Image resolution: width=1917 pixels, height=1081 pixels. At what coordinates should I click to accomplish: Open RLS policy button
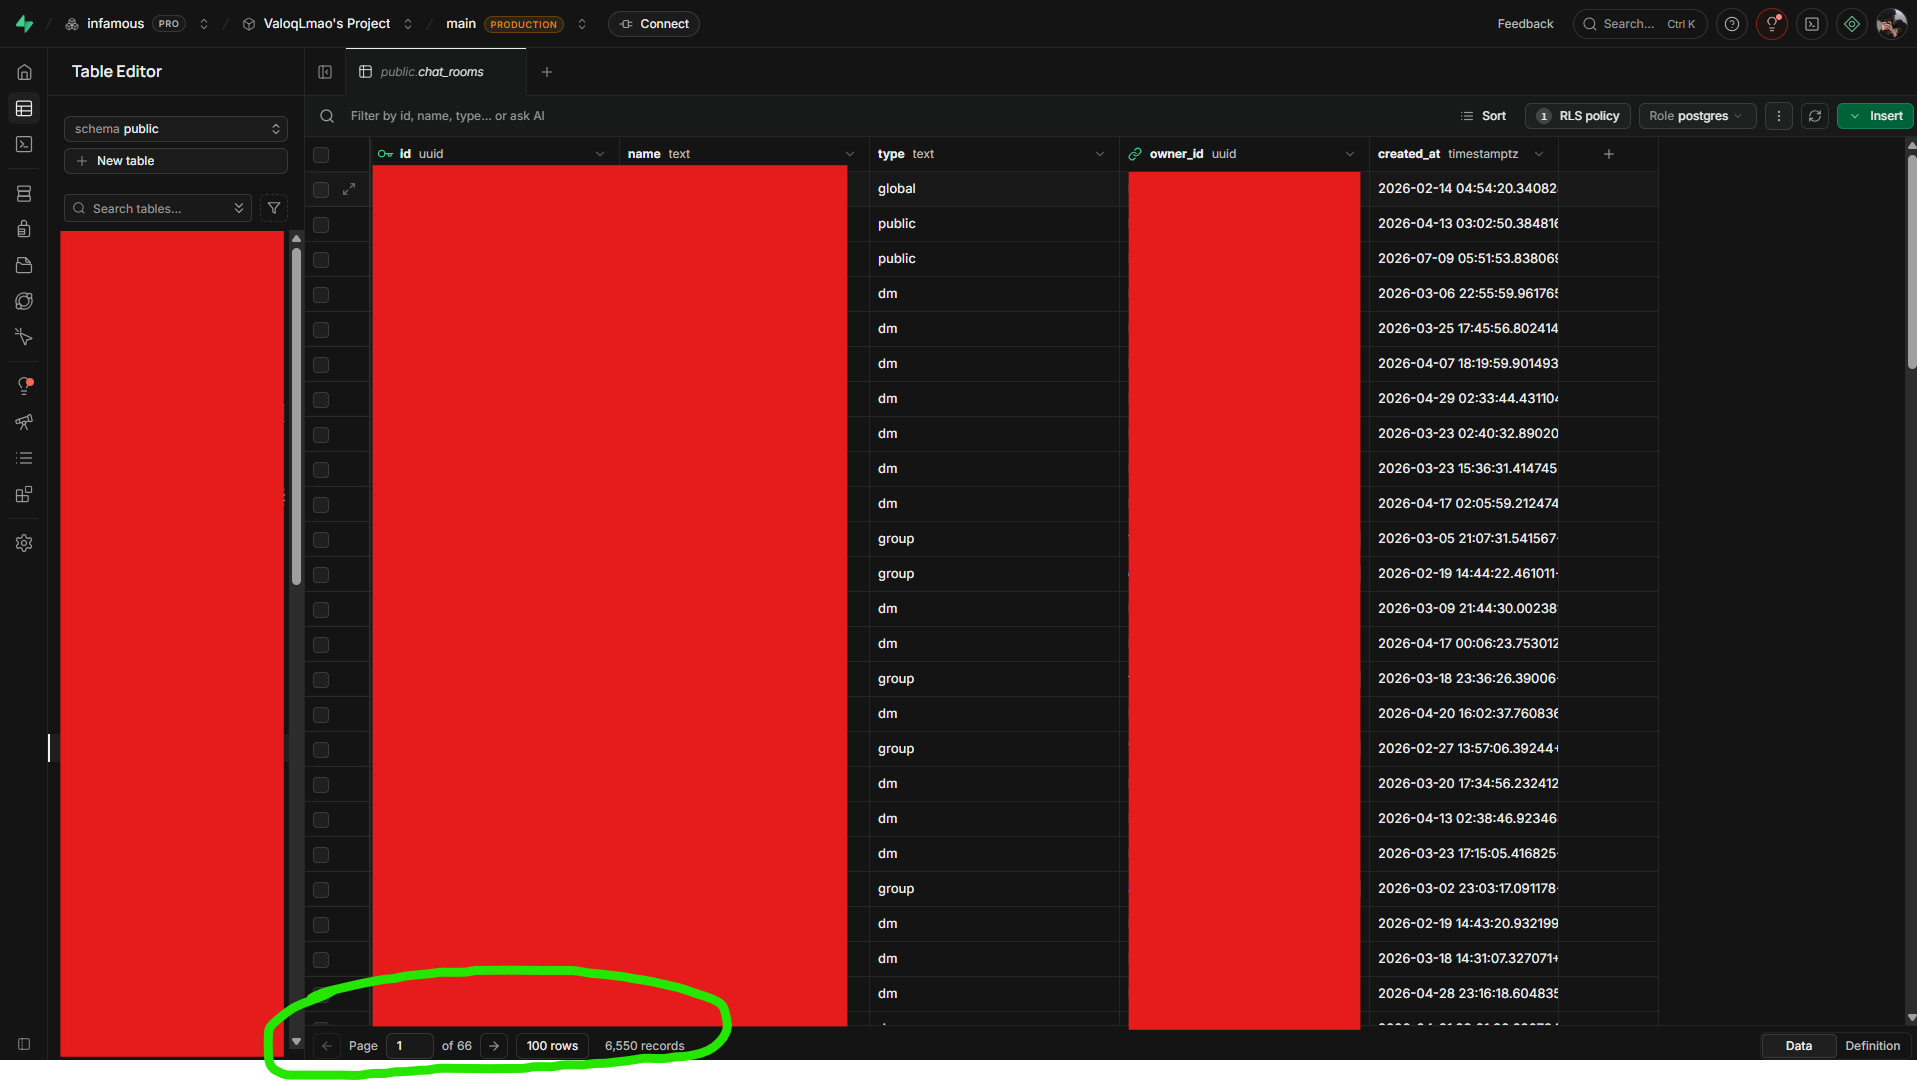[x=1578, y=116]
